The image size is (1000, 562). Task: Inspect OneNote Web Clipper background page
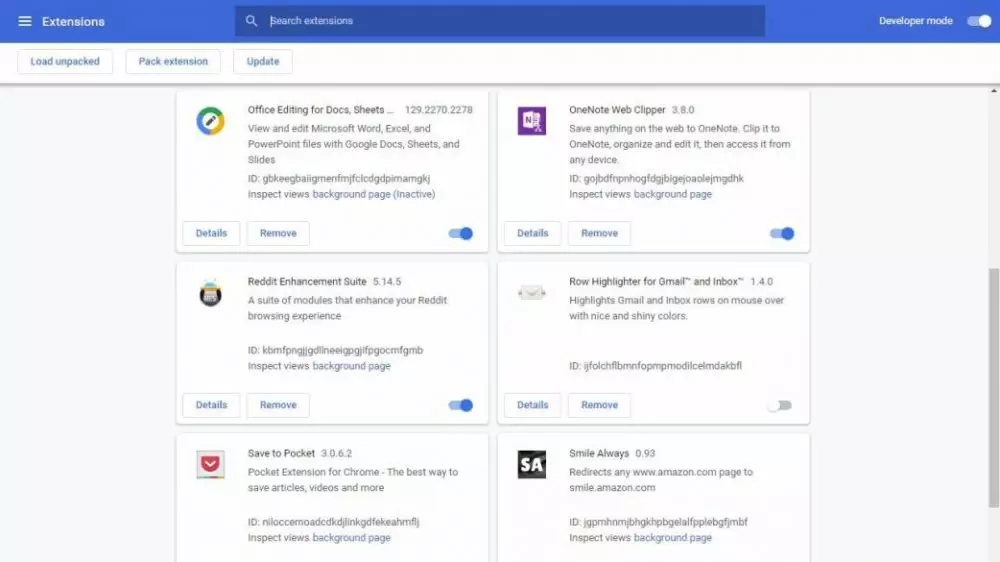click(673, 194)
